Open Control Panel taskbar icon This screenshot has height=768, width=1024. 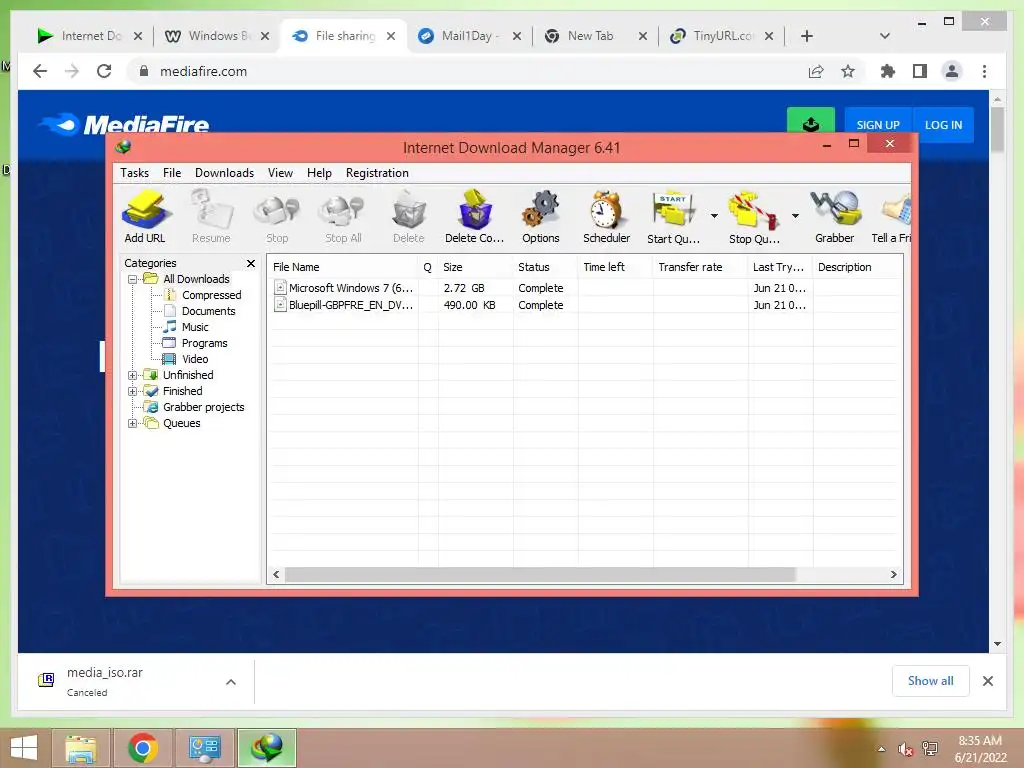(205, 748)
